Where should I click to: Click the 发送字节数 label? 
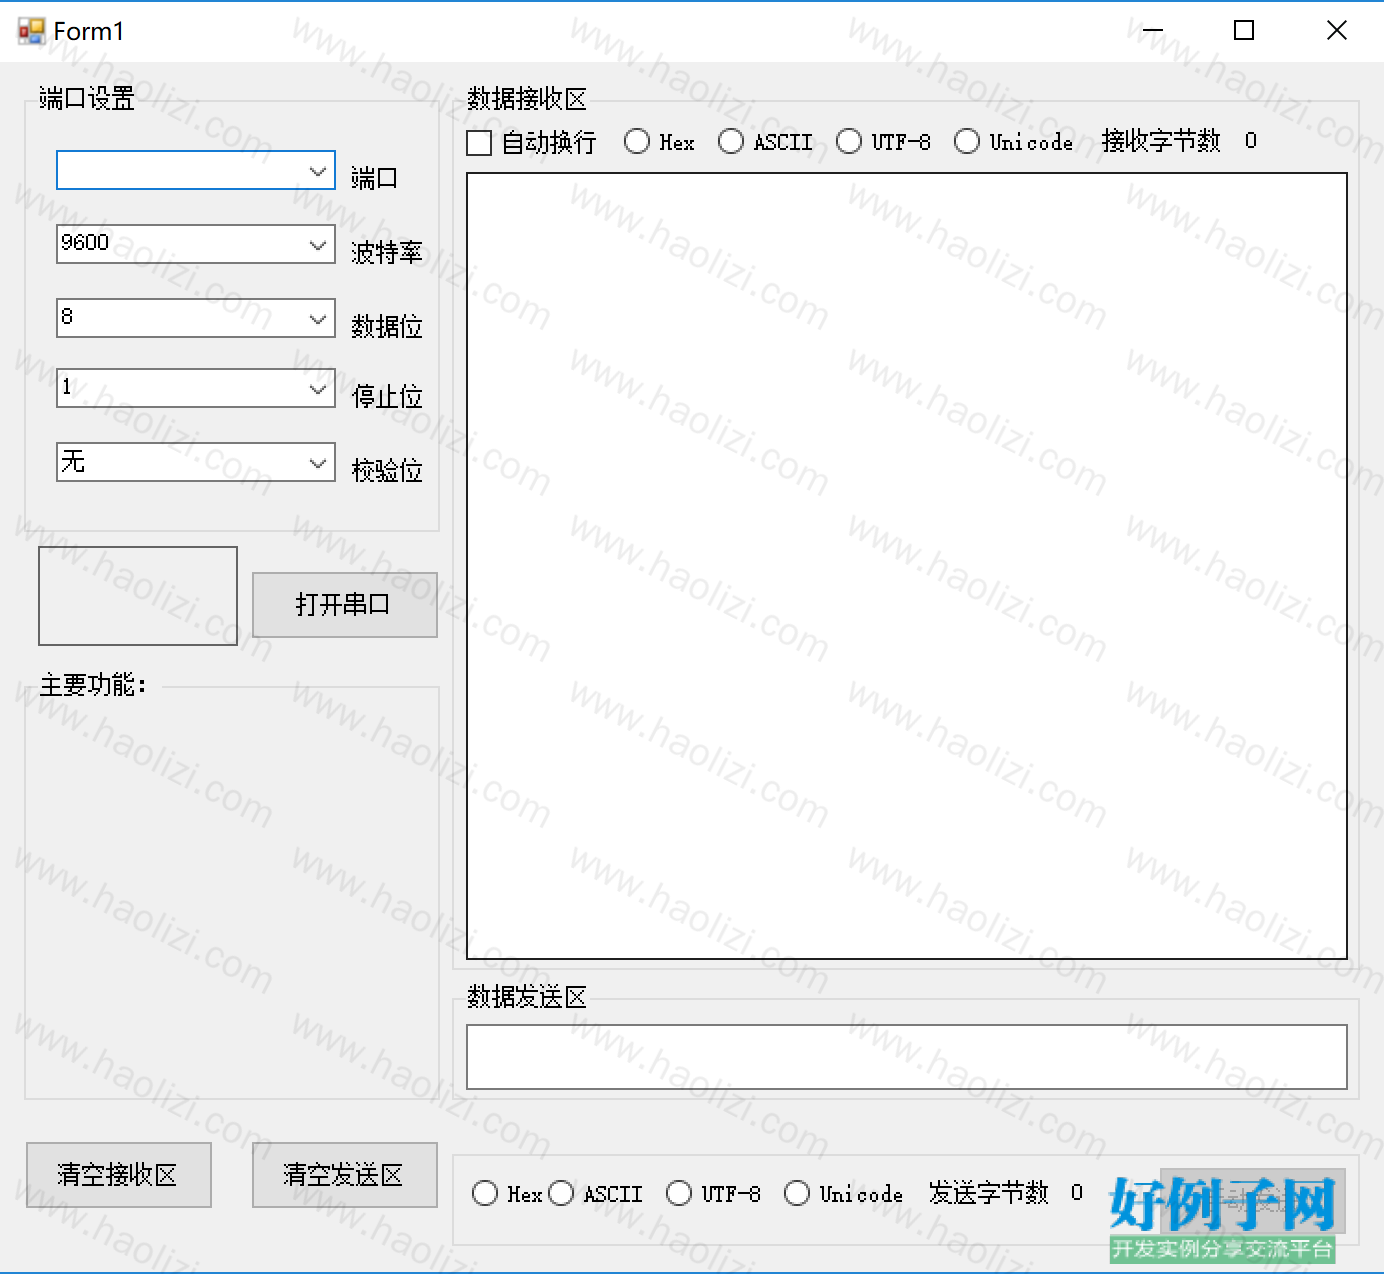pos(989,1193)
